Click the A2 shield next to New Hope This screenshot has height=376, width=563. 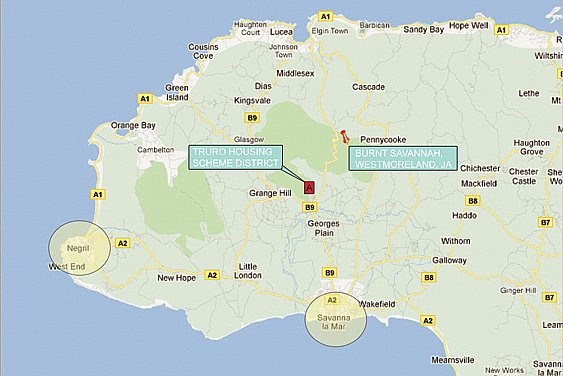212,275
